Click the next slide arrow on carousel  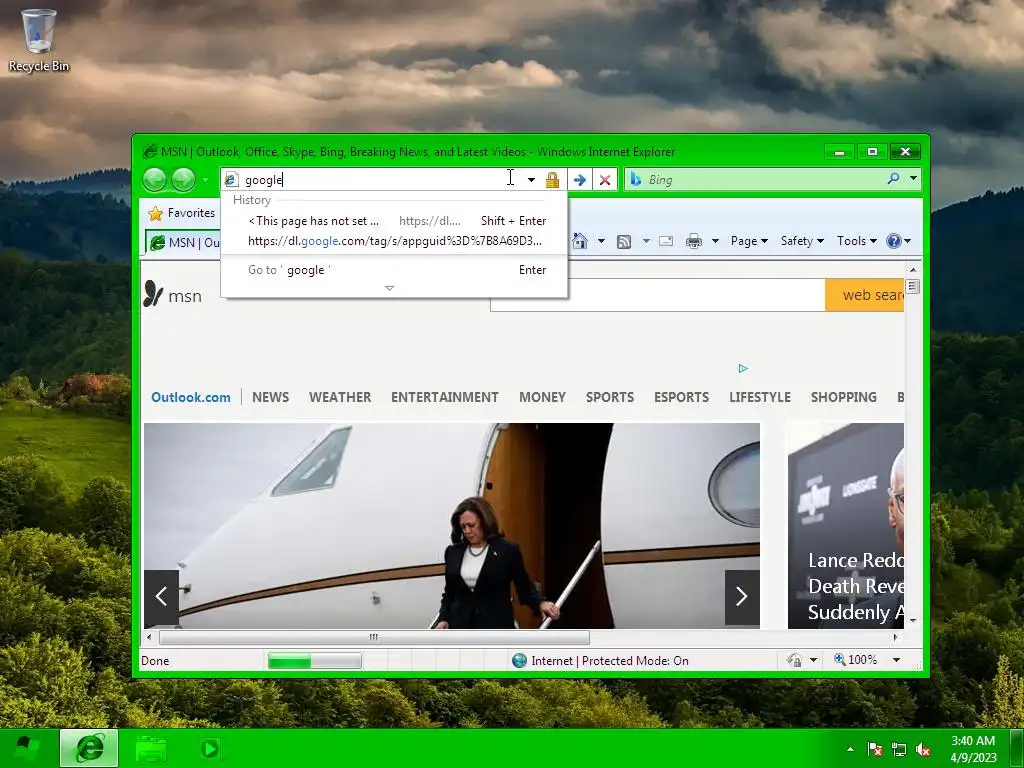click(742, 597)
